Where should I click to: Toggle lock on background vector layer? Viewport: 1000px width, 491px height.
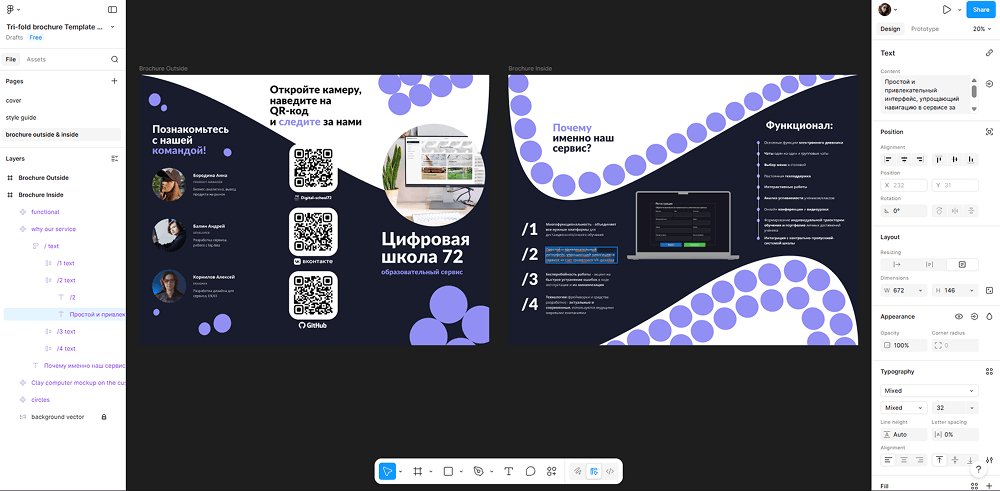coord(104,417)
